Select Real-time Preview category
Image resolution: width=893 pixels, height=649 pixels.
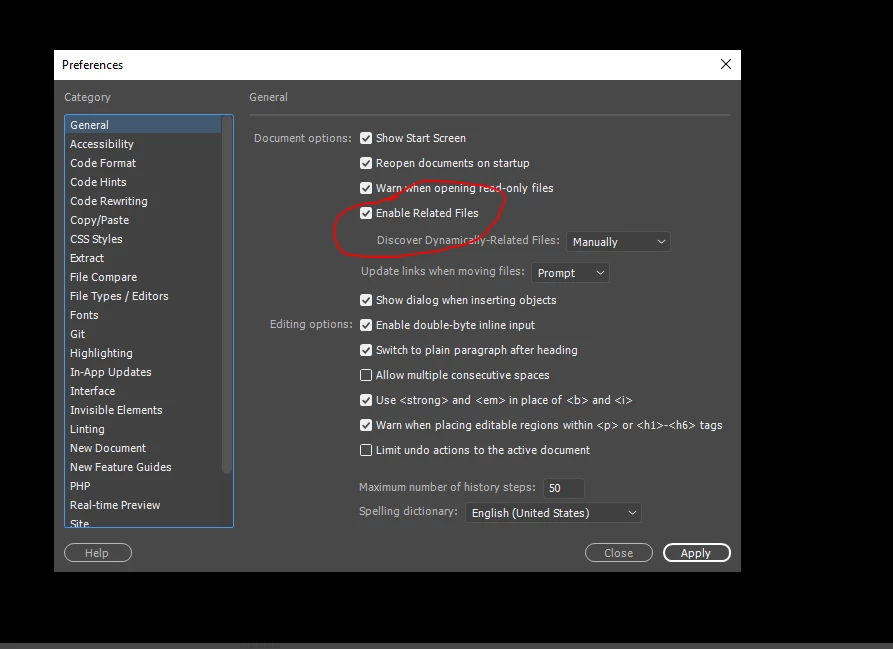(143, 505)
